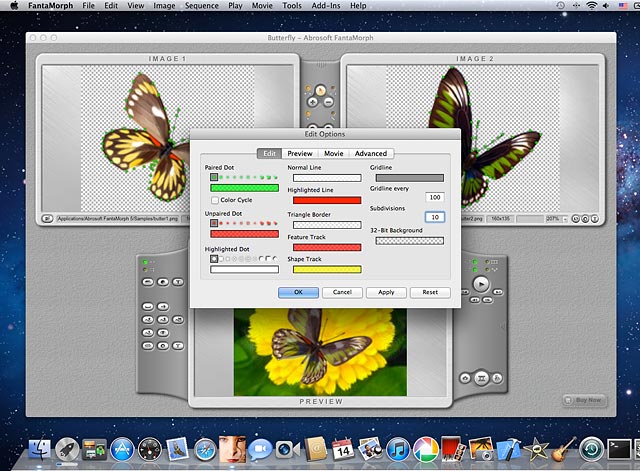
Task: Click the zoom in plus button between image panels
Action: pos(313,102)
